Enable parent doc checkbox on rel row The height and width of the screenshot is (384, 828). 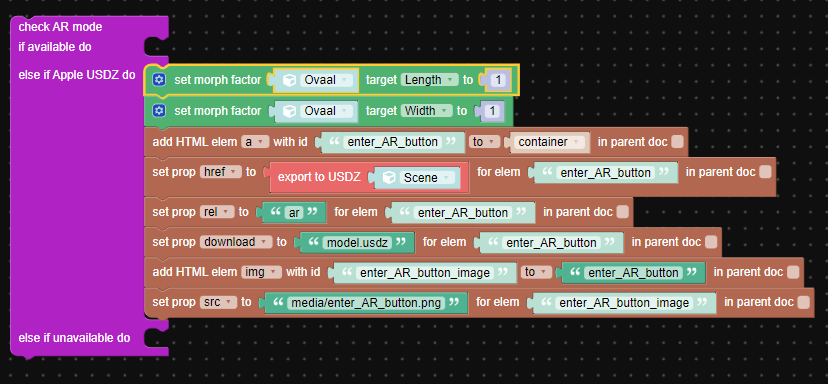point(623,212)
